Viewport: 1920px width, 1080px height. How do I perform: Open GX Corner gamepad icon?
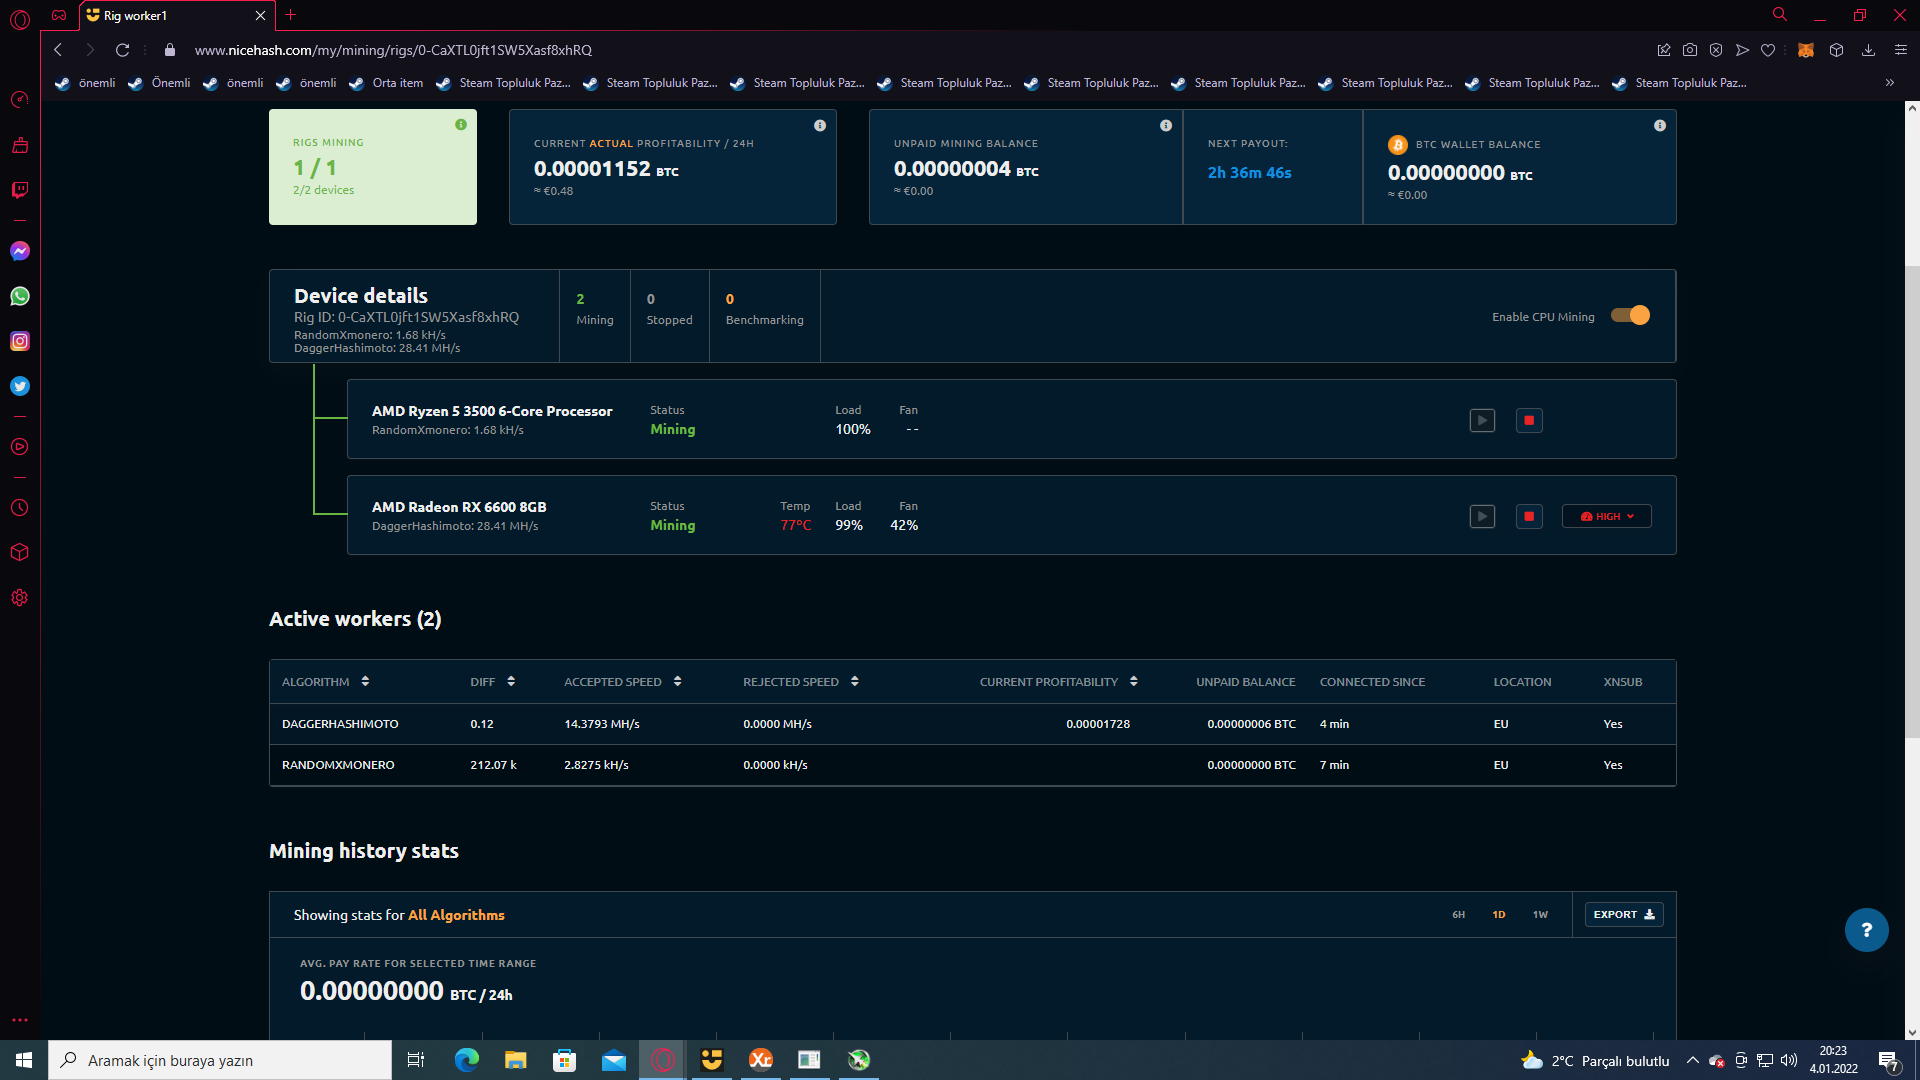point(59,15)
